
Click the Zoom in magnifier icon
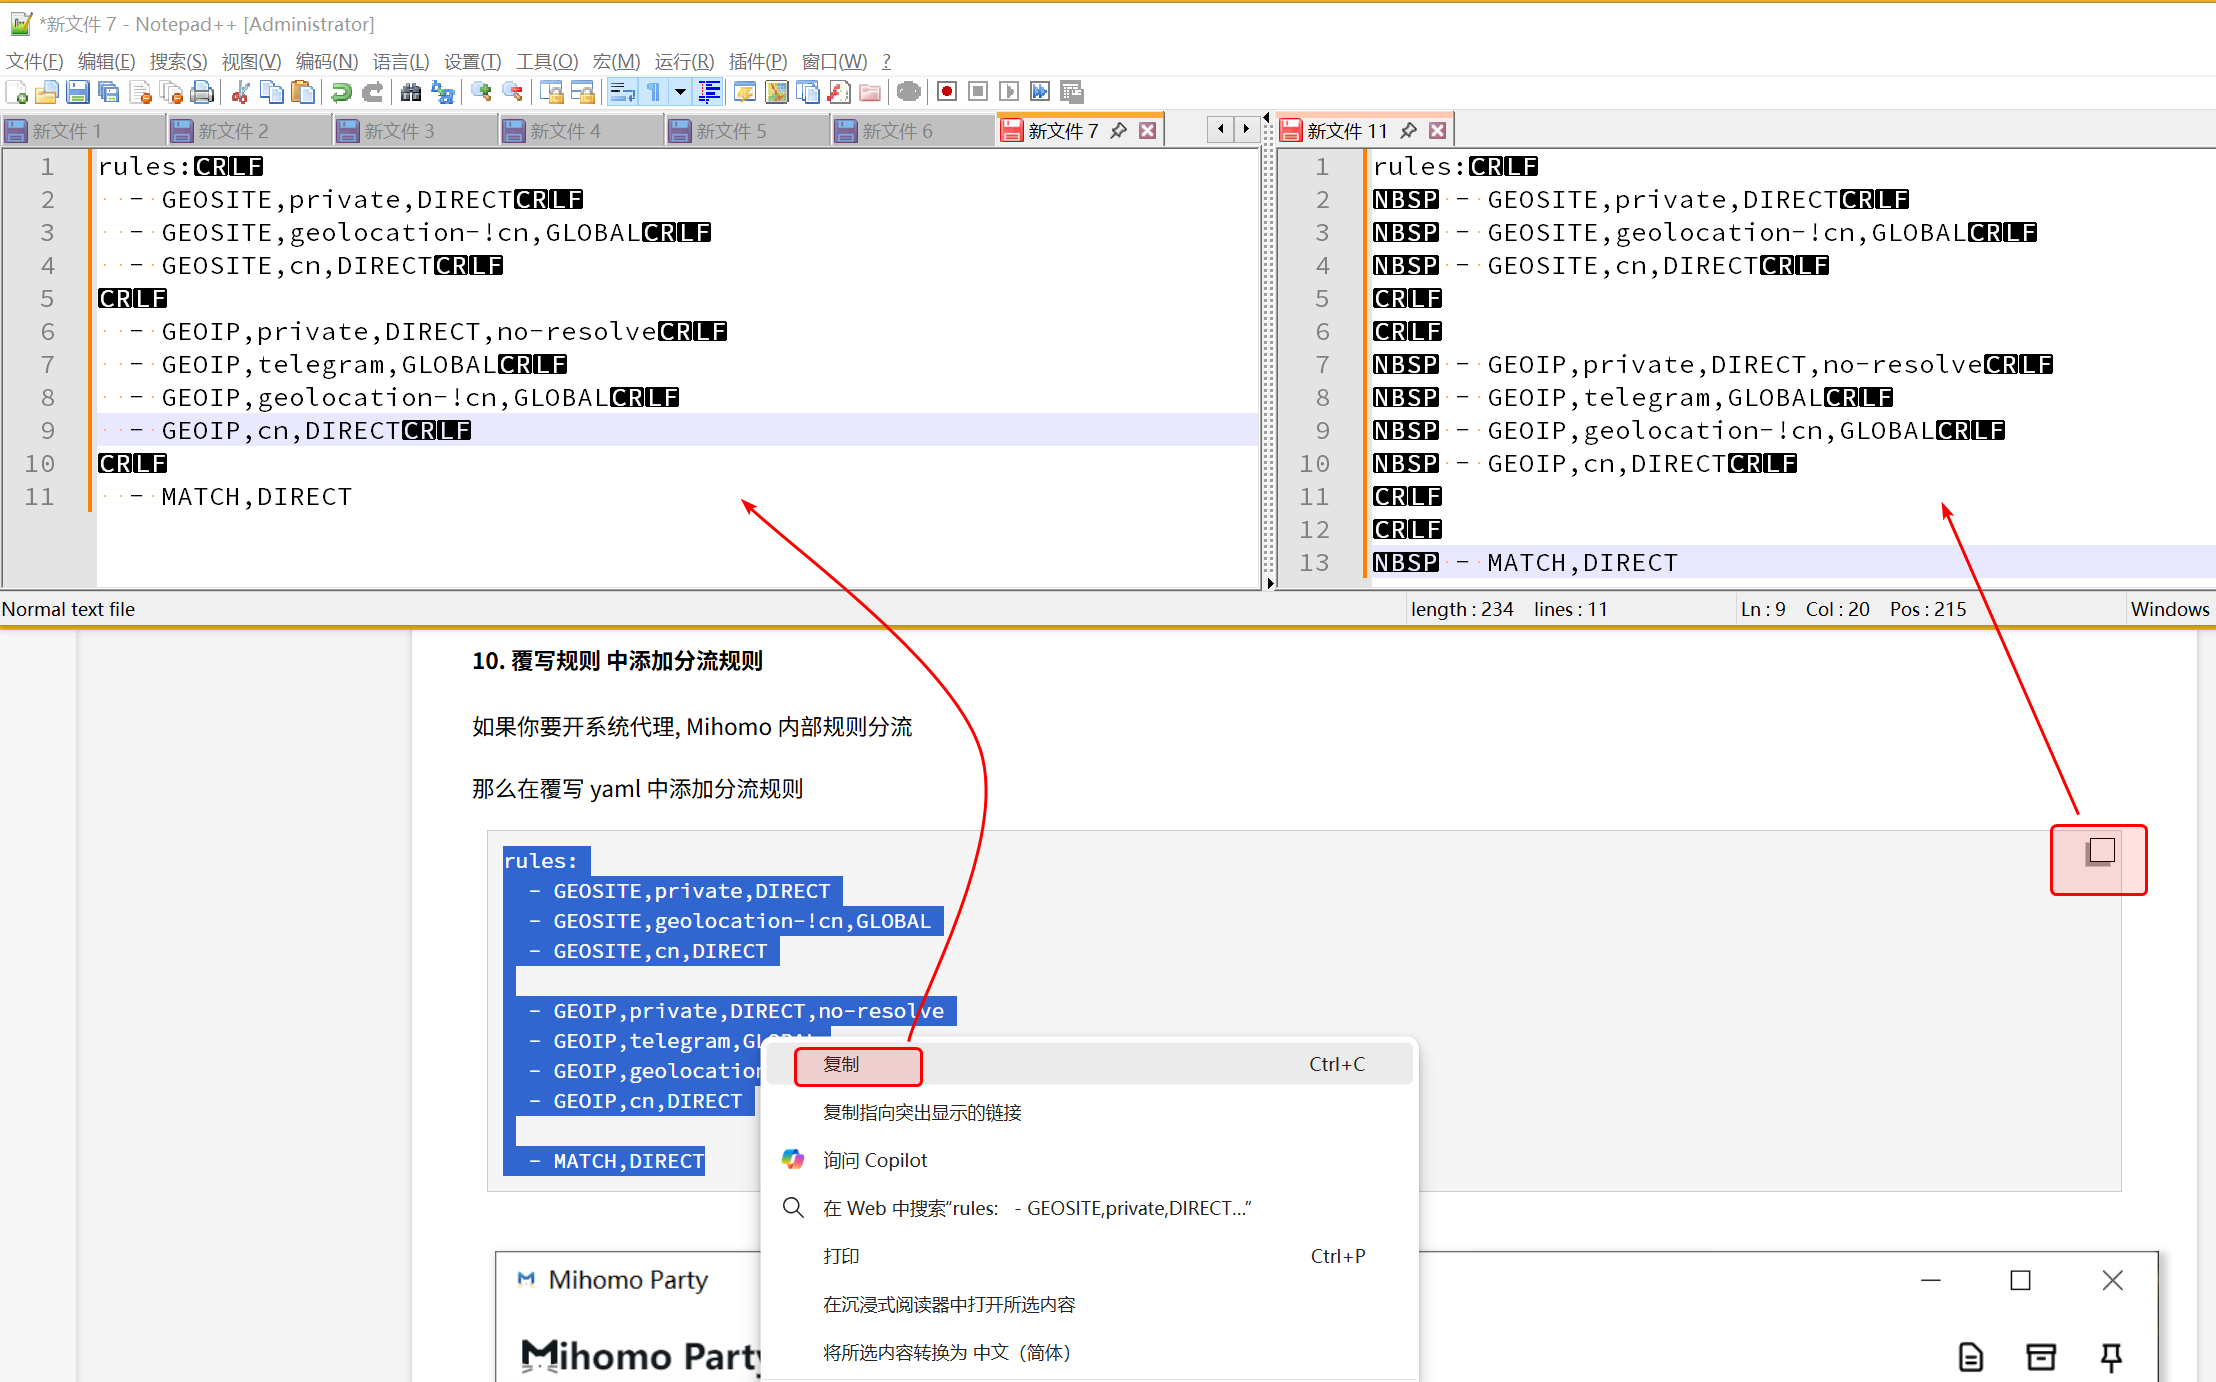coord(481,92)
